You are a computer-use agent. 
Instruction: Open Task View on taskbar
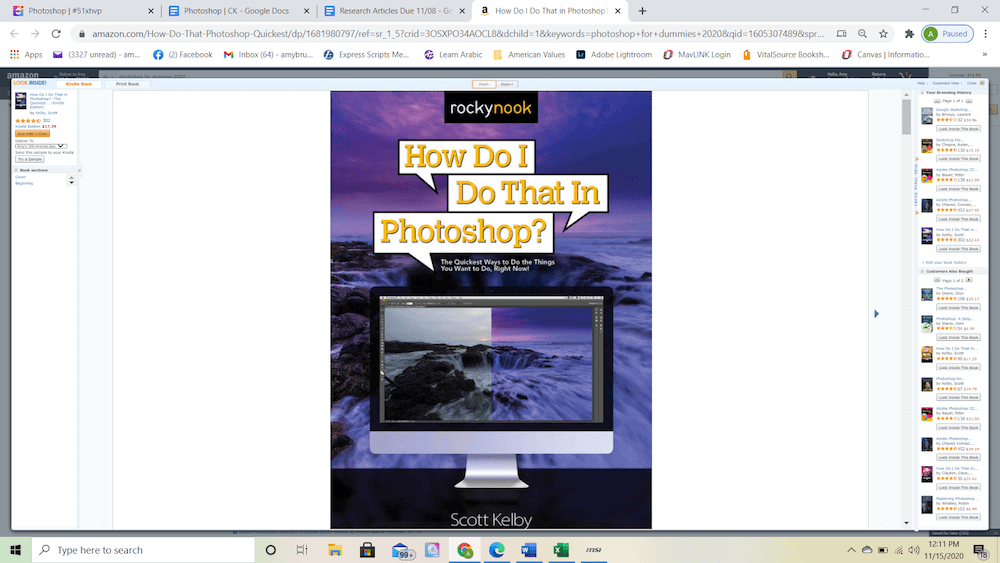[302, 550]
